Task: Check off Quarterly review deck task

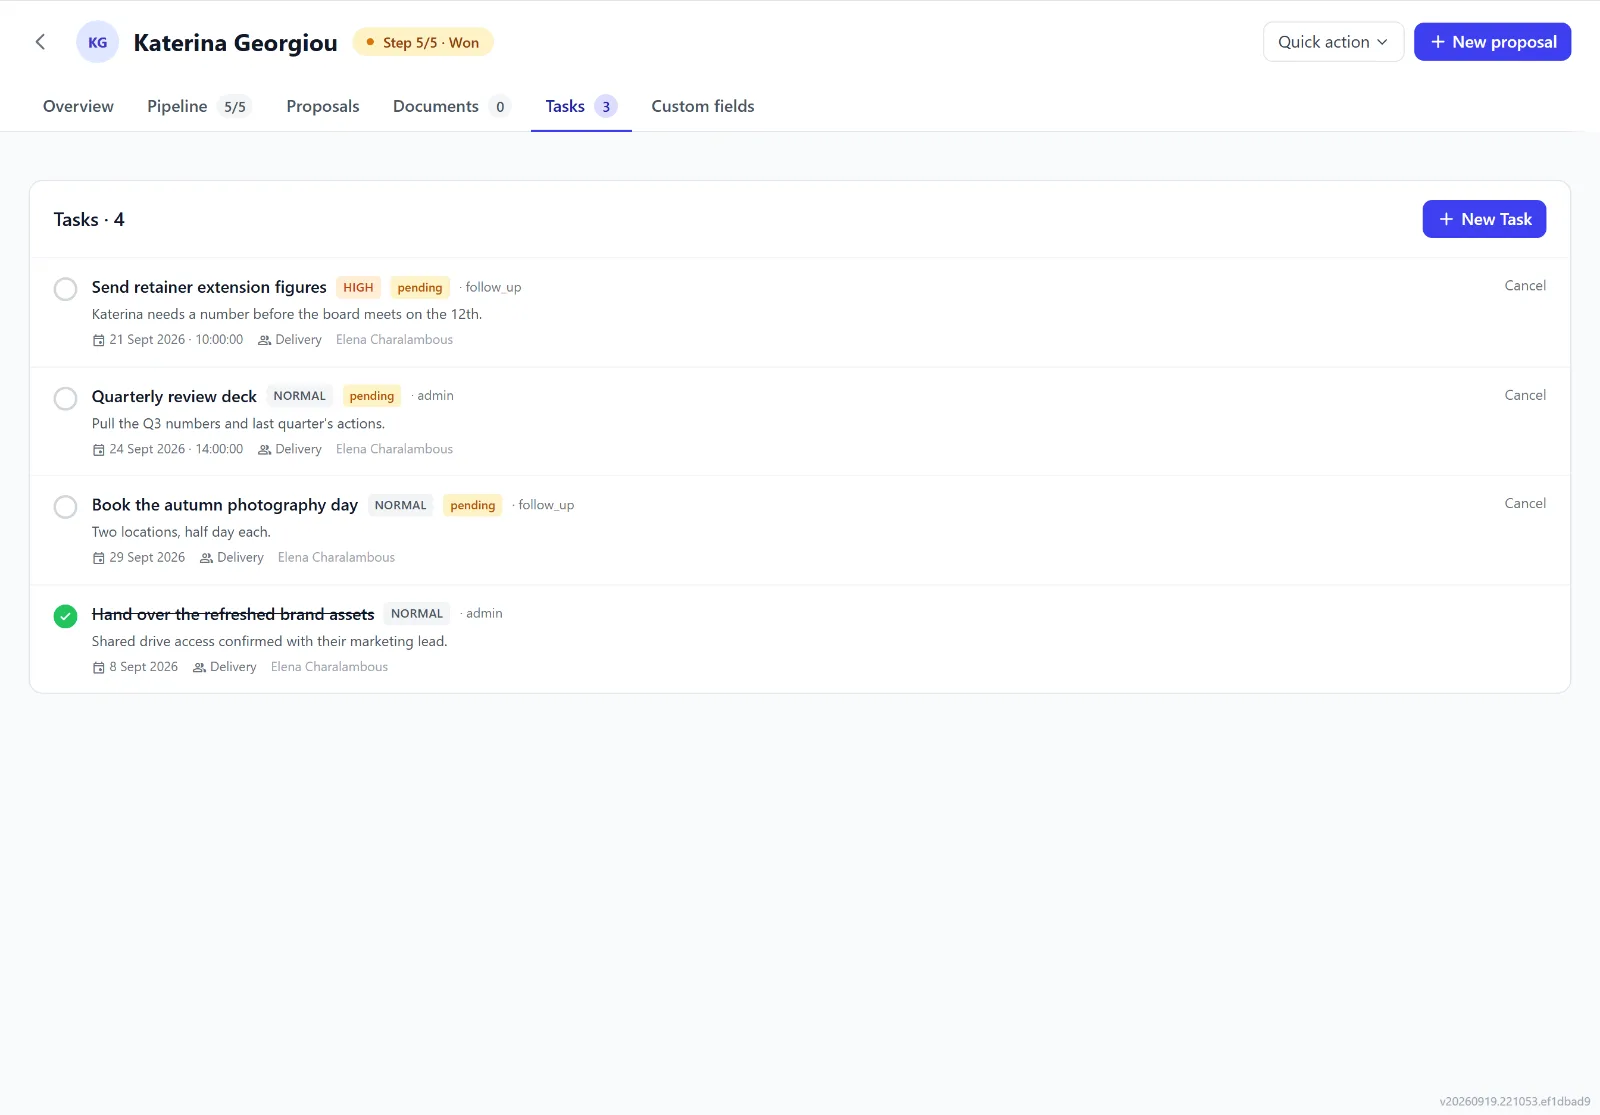Action: (x=65, y=398)
